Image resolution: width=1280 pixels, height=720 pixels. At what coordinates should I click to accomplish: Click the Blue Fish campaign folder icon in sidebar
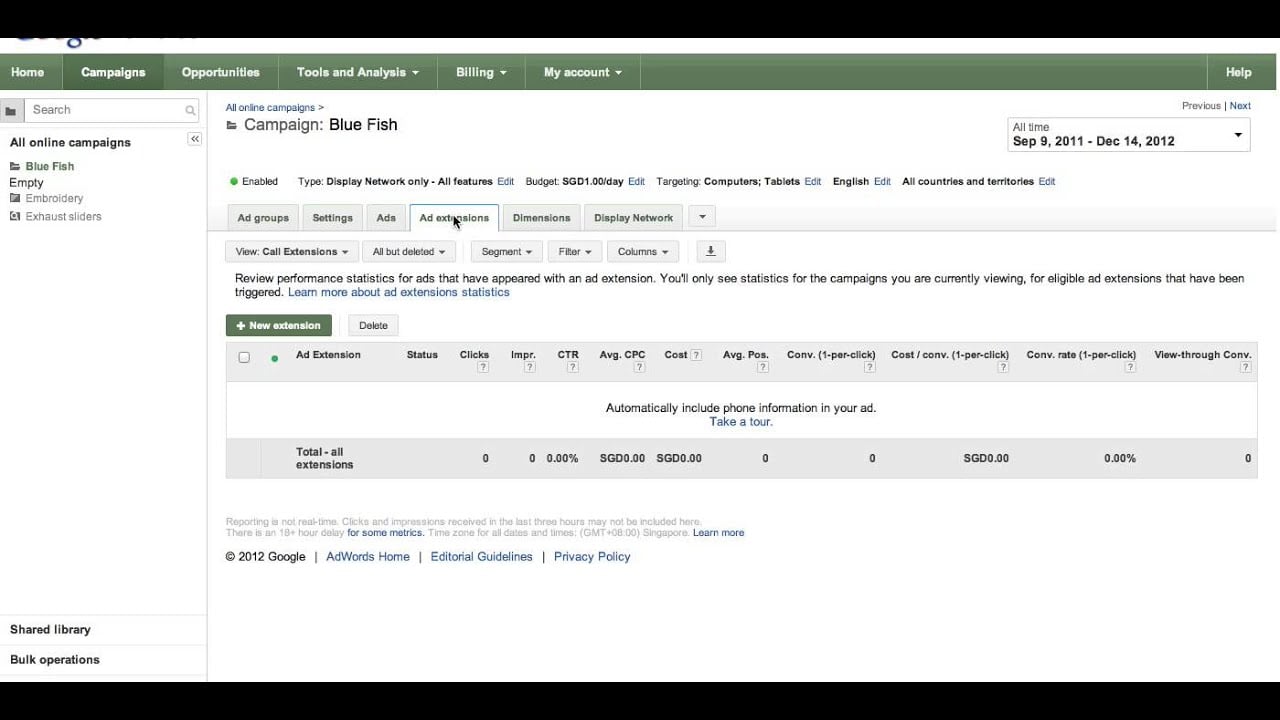coord(15,167)
